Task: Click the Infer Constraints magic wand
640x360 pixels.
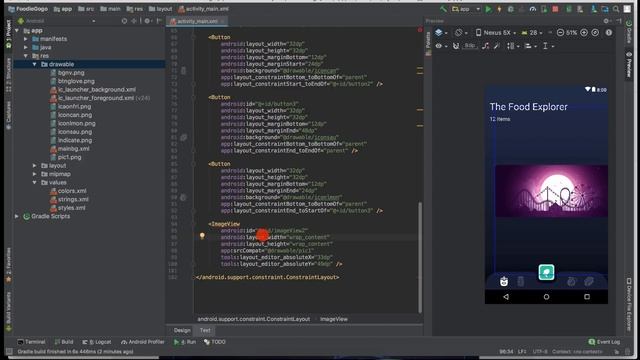Action: click(497, 46)
